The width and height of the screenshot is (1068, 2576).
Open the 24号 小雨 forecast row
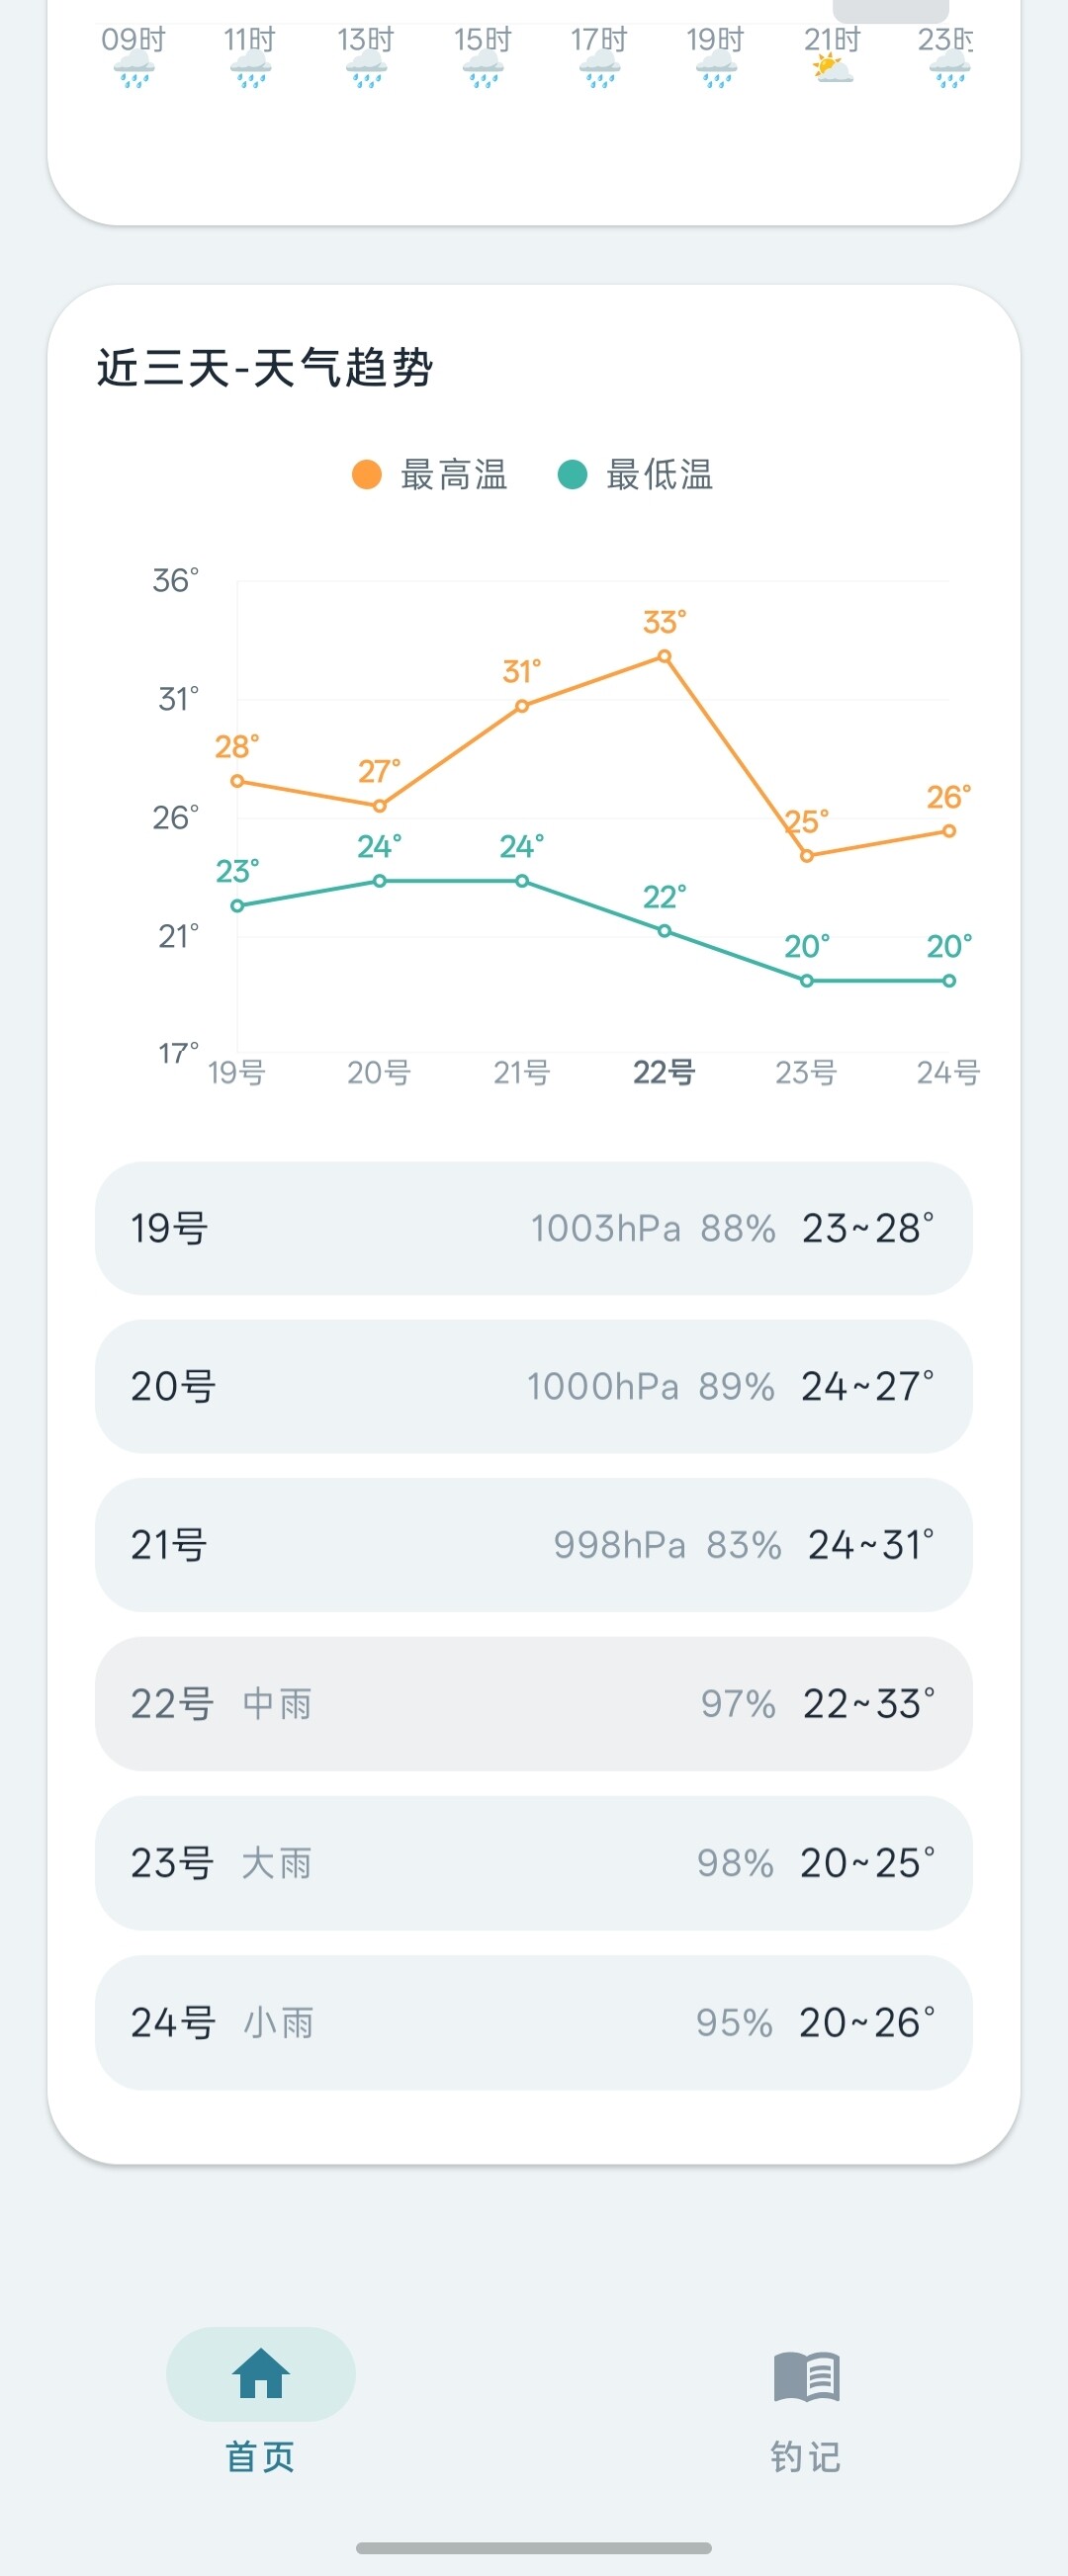pos(534,2022)
